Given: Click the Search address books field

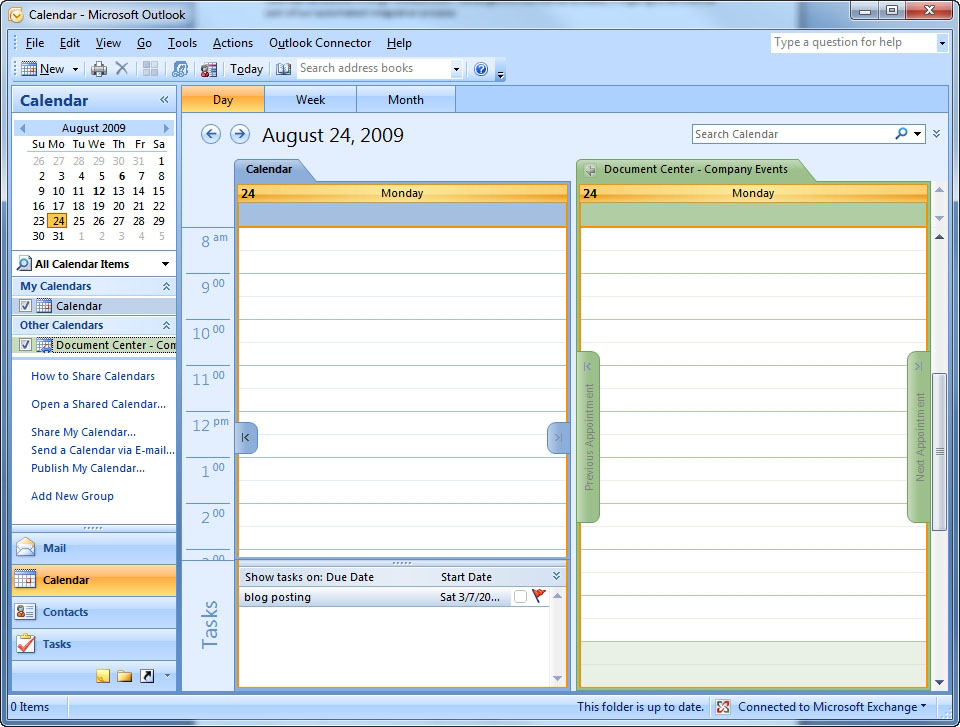Looking at the screenshot, I should (373, 69).
